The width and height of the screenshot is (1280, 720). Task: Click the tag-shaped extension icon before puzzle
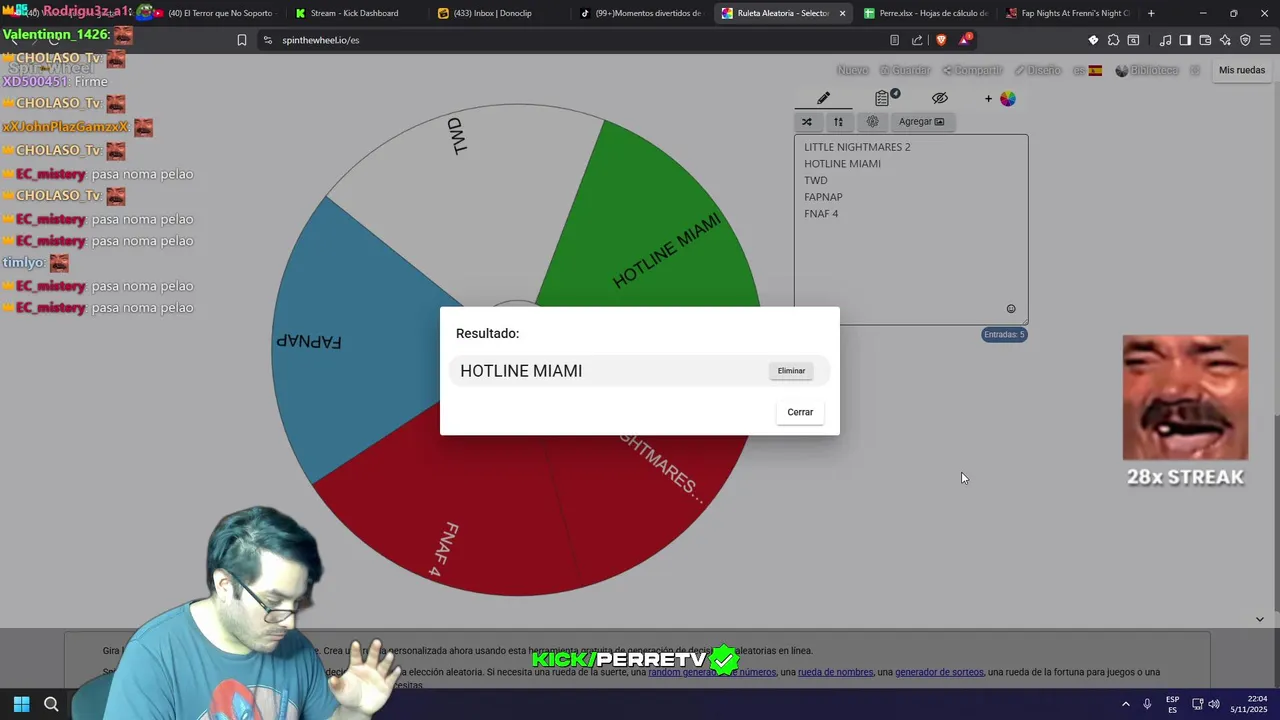tap(1093, 40)
